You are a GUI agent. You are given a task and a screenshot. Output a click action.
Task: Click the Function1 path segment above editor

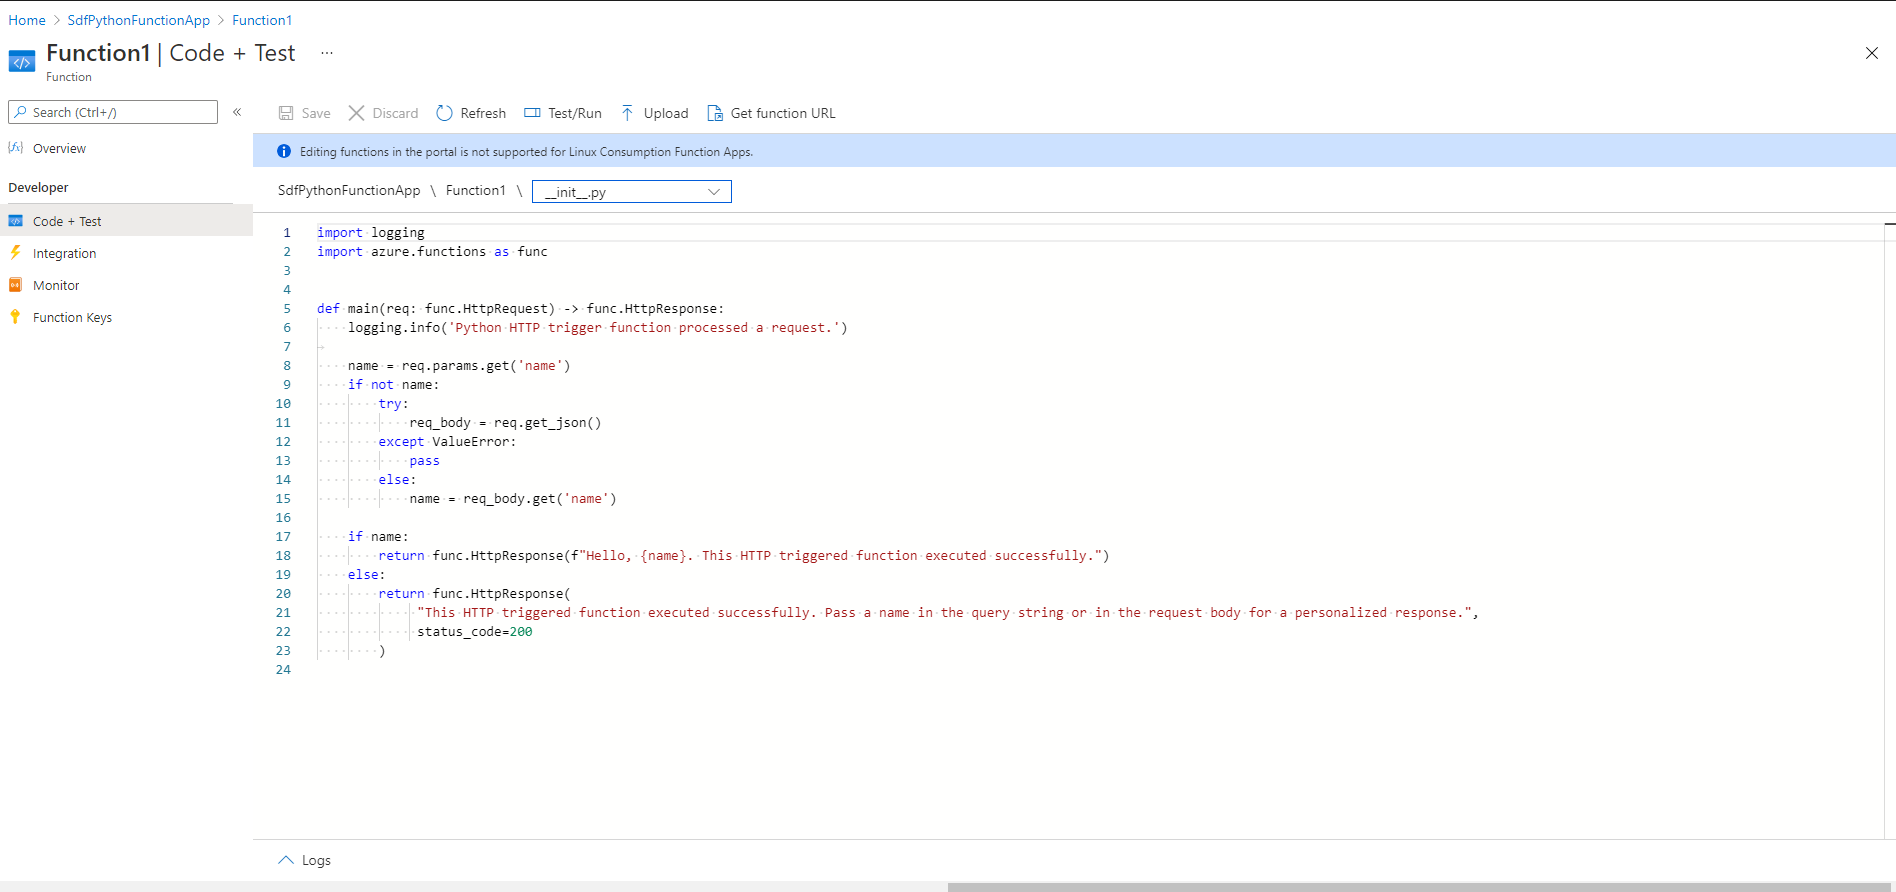point(476,190)
